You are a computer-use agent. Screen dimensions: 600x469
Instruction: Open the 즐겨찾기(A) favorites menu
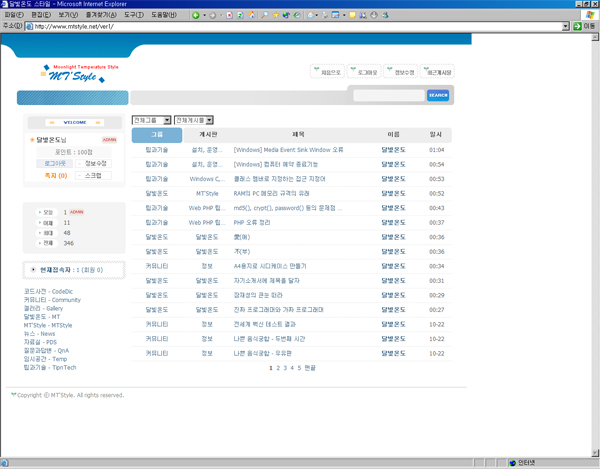96,15
